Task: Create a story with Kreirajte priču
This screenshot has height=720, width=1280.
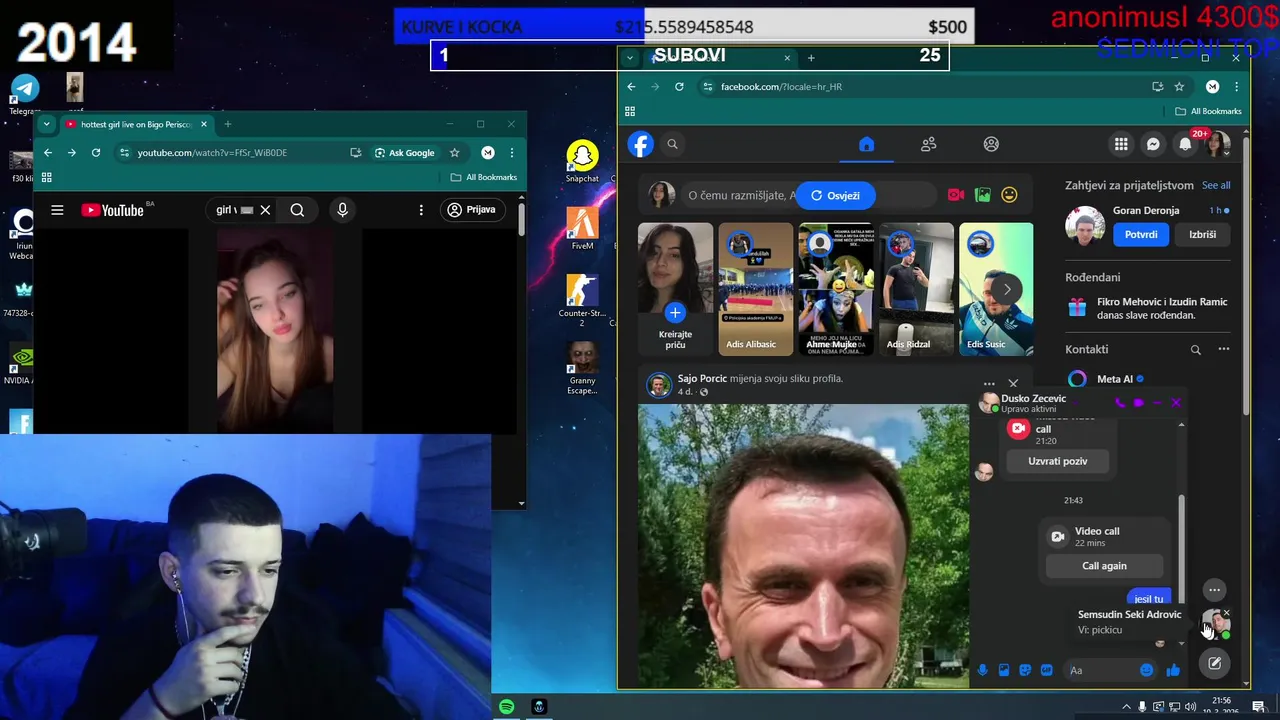Action: click(675, 289)
